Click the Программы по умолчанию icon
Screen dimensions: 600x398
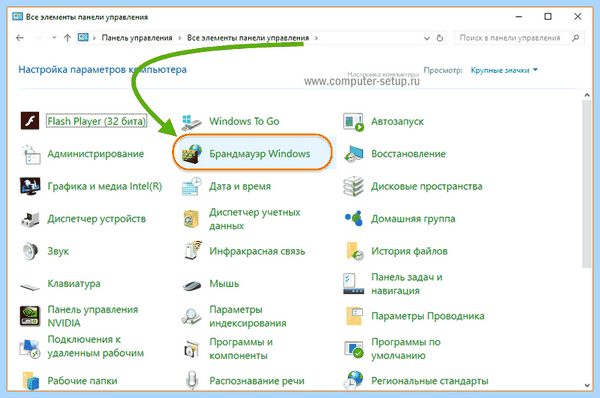point(353,349)
